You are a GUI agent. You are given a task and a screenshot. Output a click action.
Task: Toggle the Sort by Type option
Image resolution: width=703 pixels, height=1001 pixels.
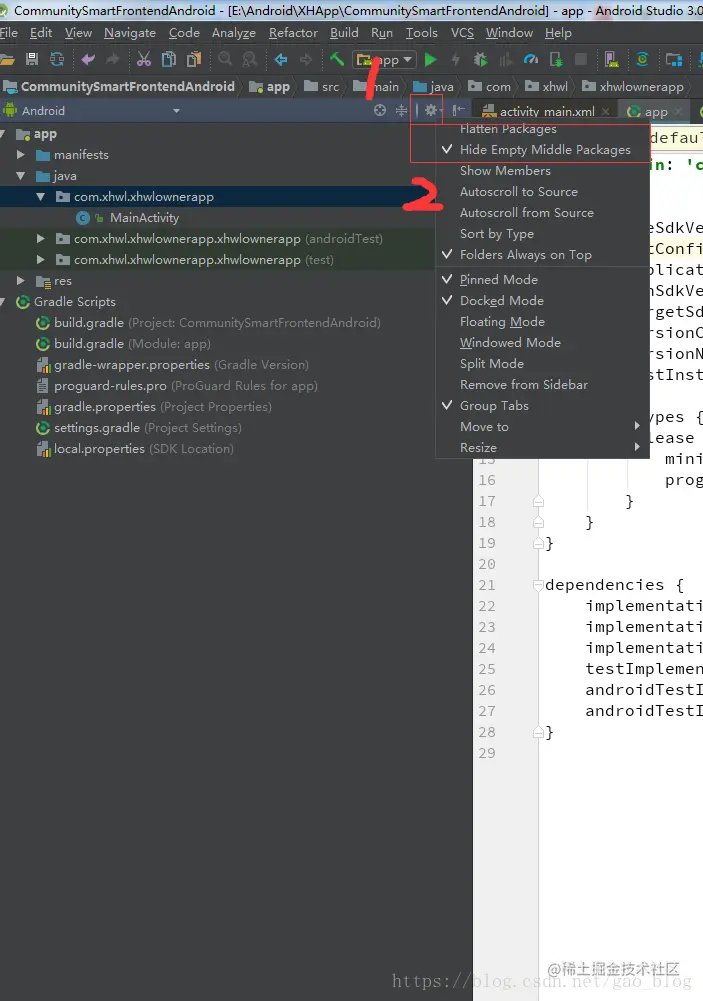click(x=543, y=234)
